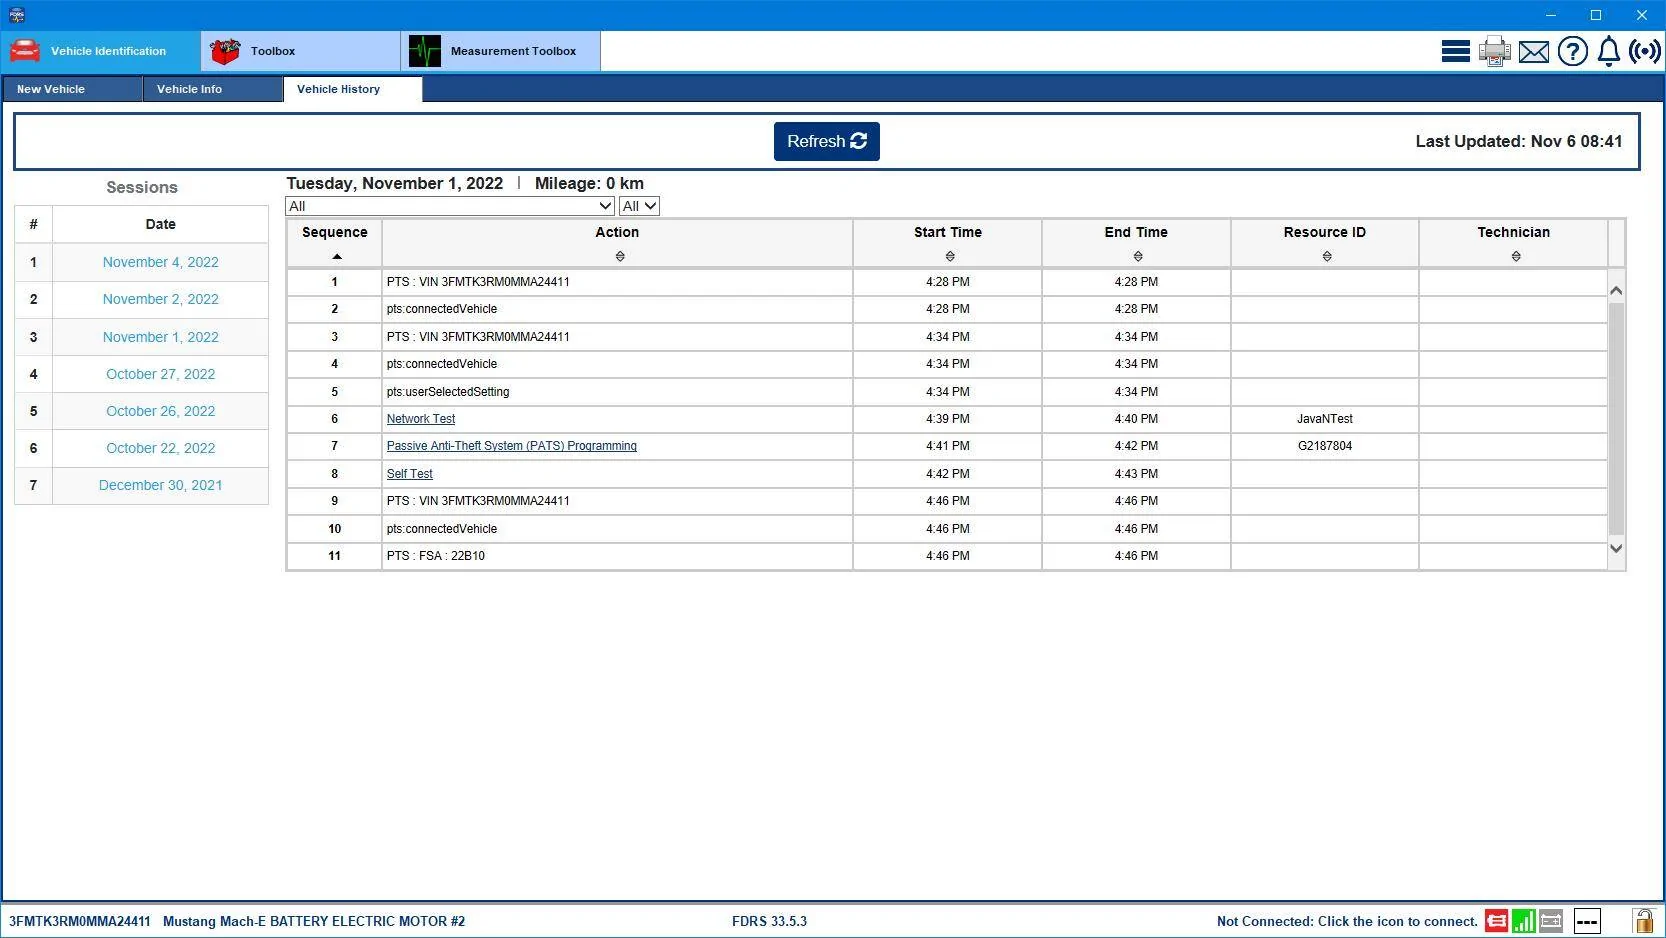Open the notifications bell icon
Screen dimensions: 1666x938
(x=1609, y=51)
